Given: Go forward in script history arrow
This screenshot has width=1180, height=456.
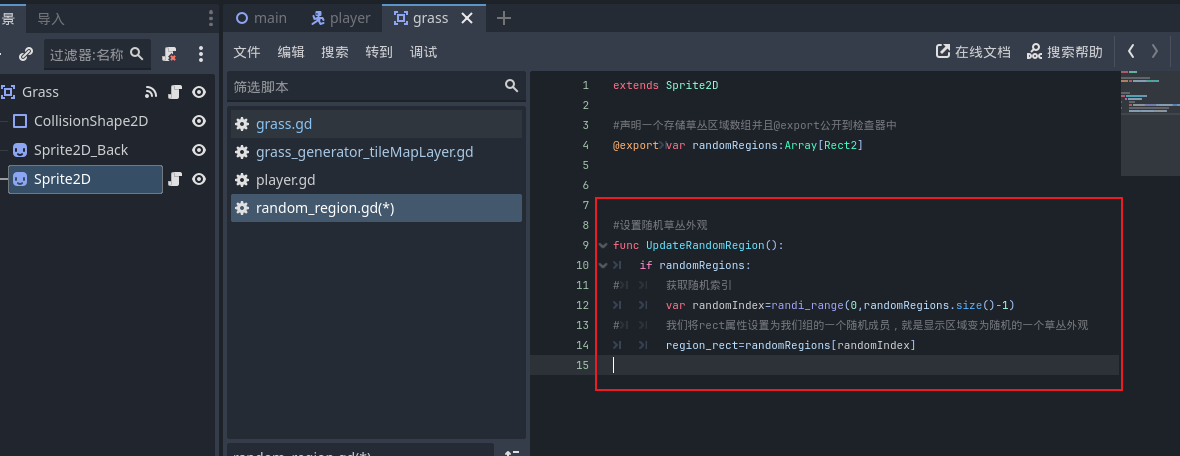Looking at the screenshot, I should point(1155,51).
